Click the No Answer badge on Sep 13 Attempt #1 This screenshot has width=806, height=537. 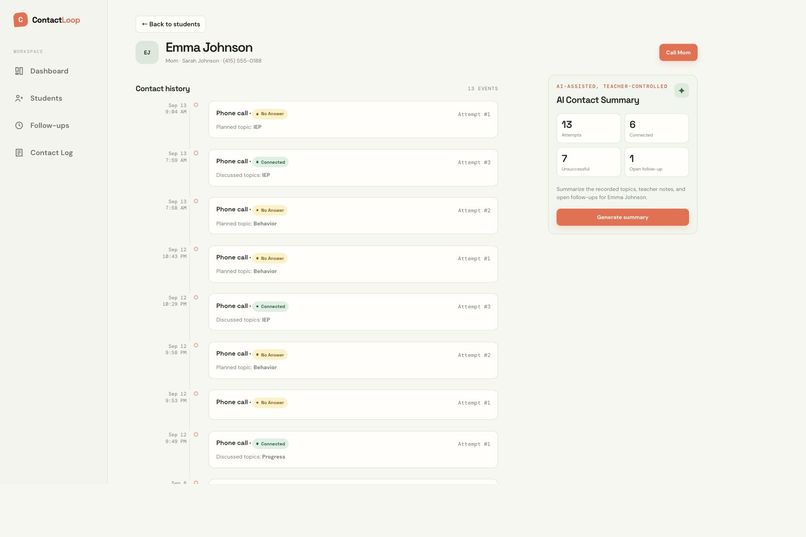click(x=270, y=114)
